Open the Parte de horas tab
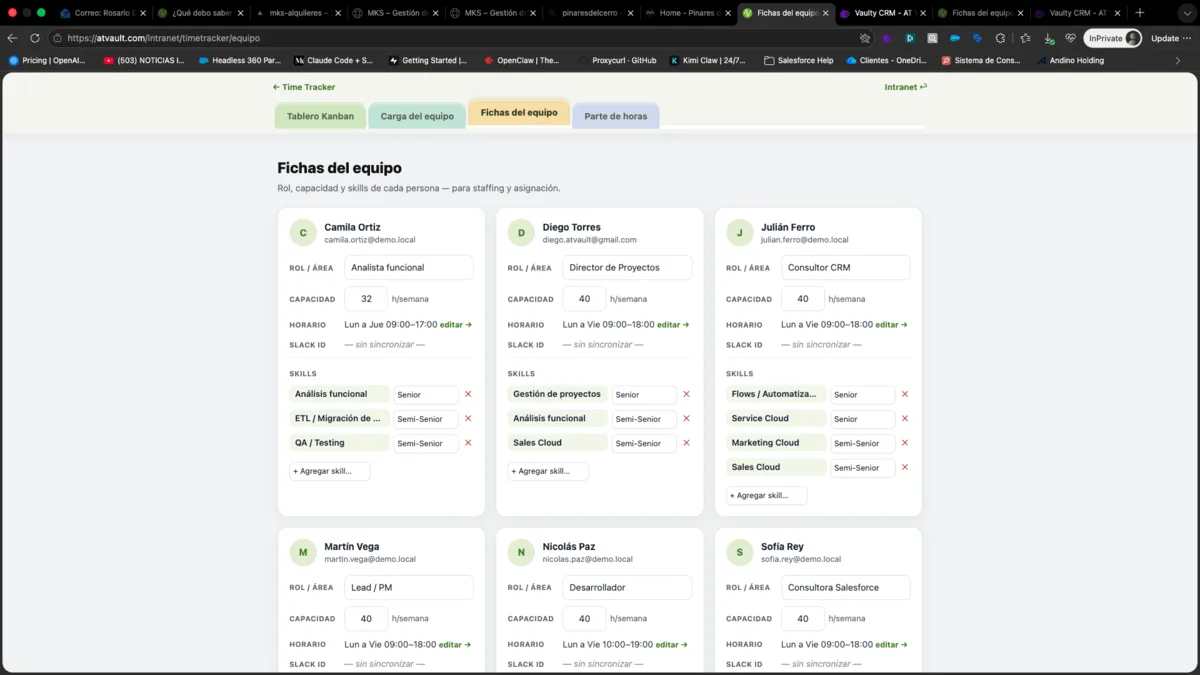This screenshot has height=675, width=1200. 615,116
